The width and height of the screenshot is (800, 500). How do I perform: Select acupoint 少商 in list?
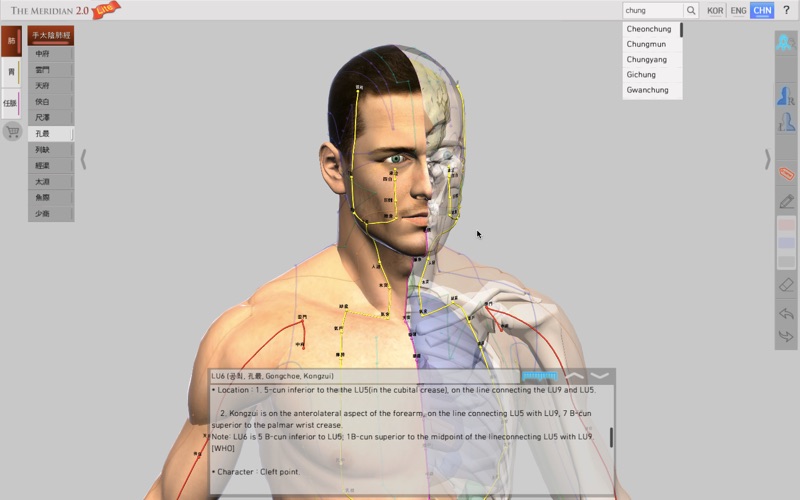click(x=51, y=213)
